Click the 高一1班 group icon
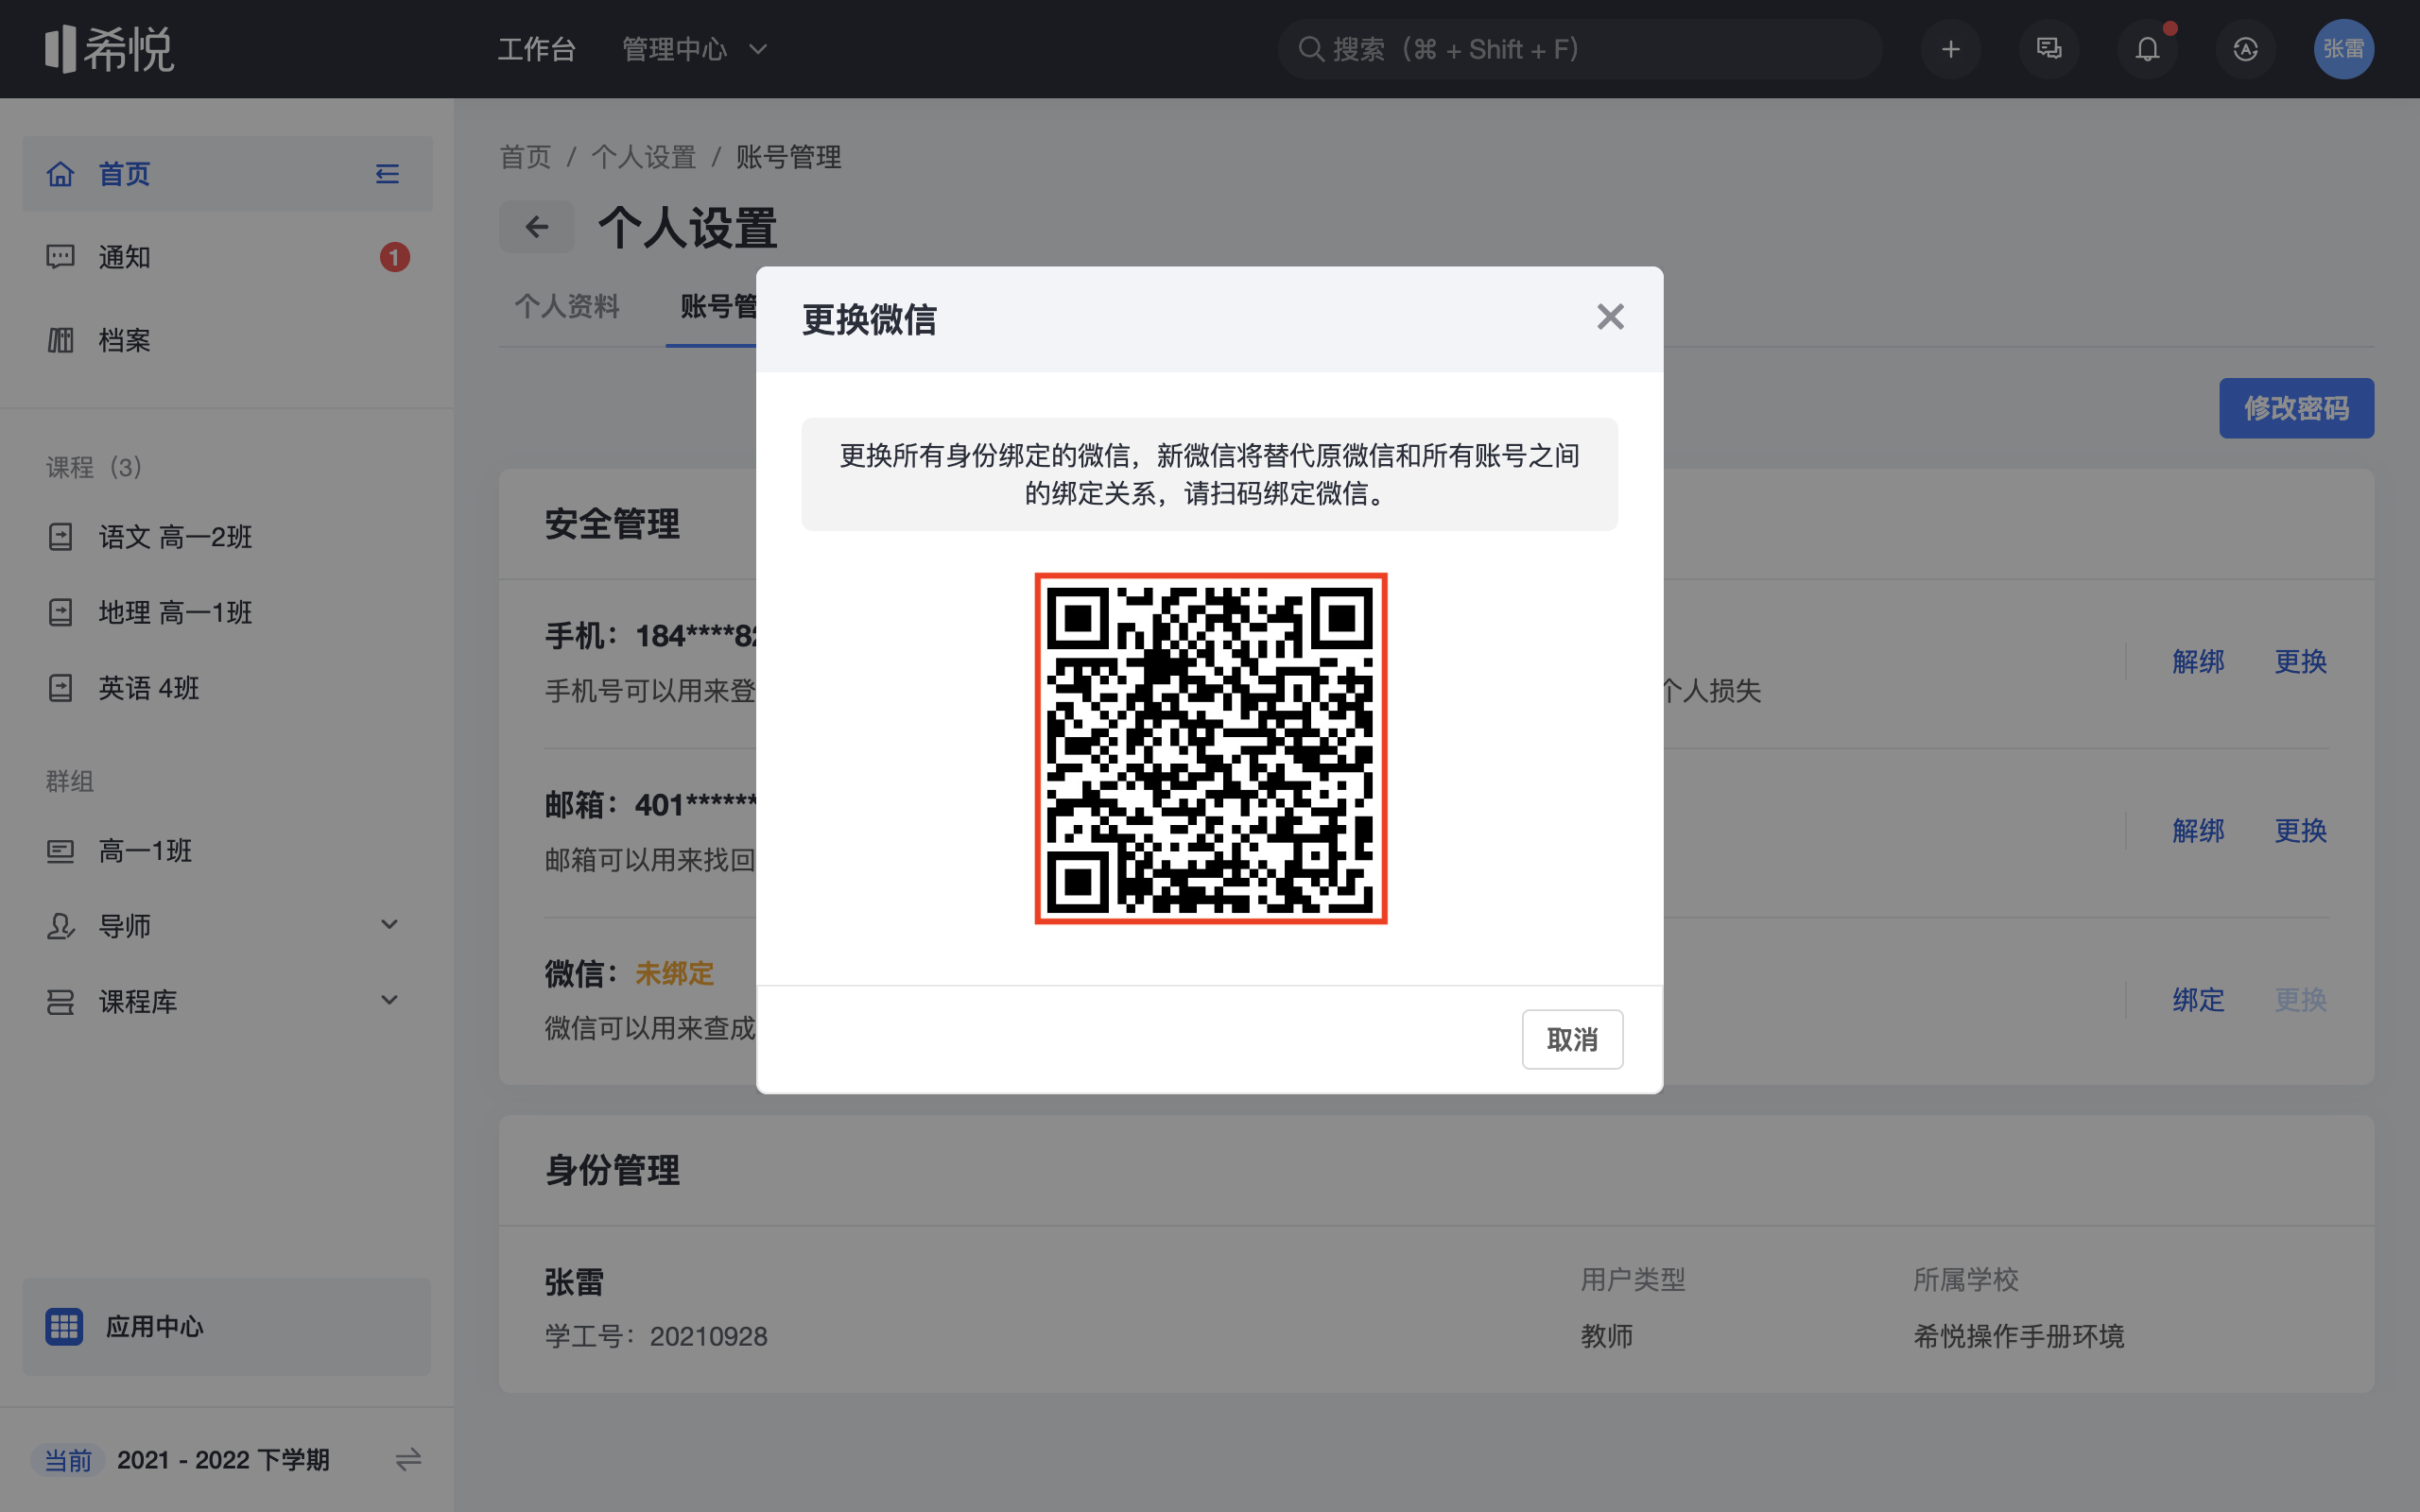 60,851
